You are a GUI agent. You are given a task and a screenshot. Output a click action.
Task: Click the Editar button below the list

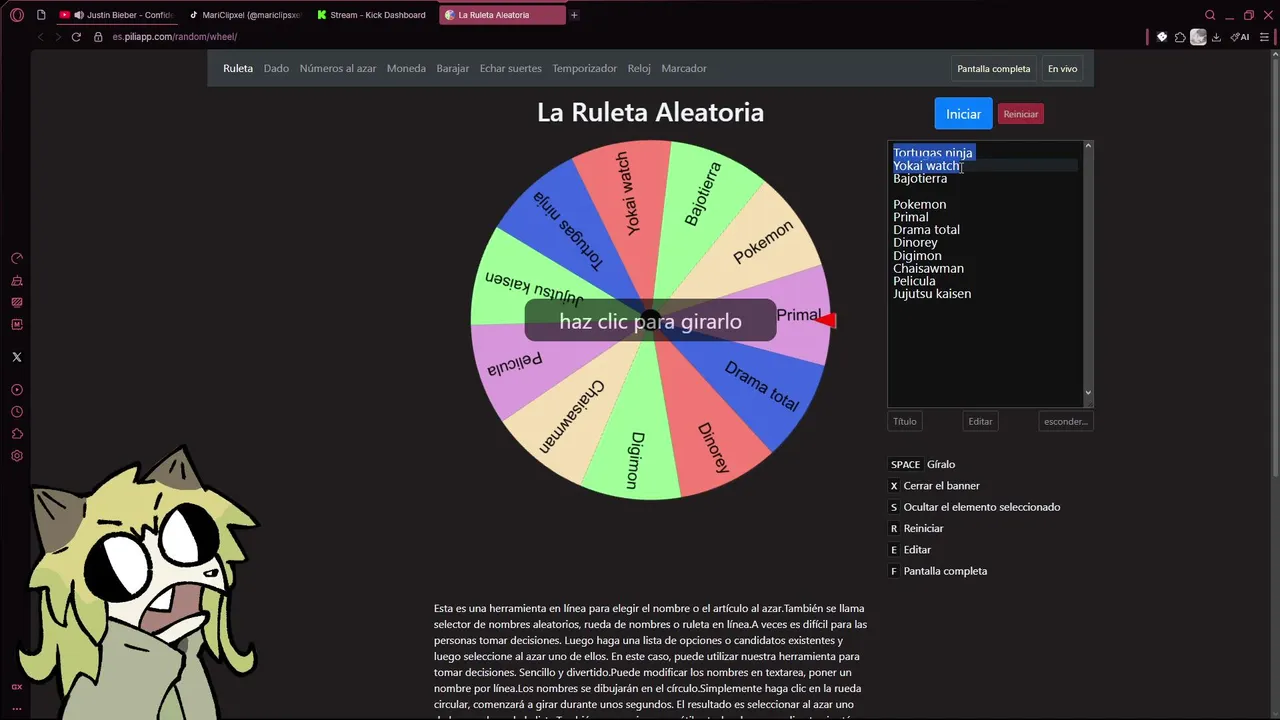980,421
